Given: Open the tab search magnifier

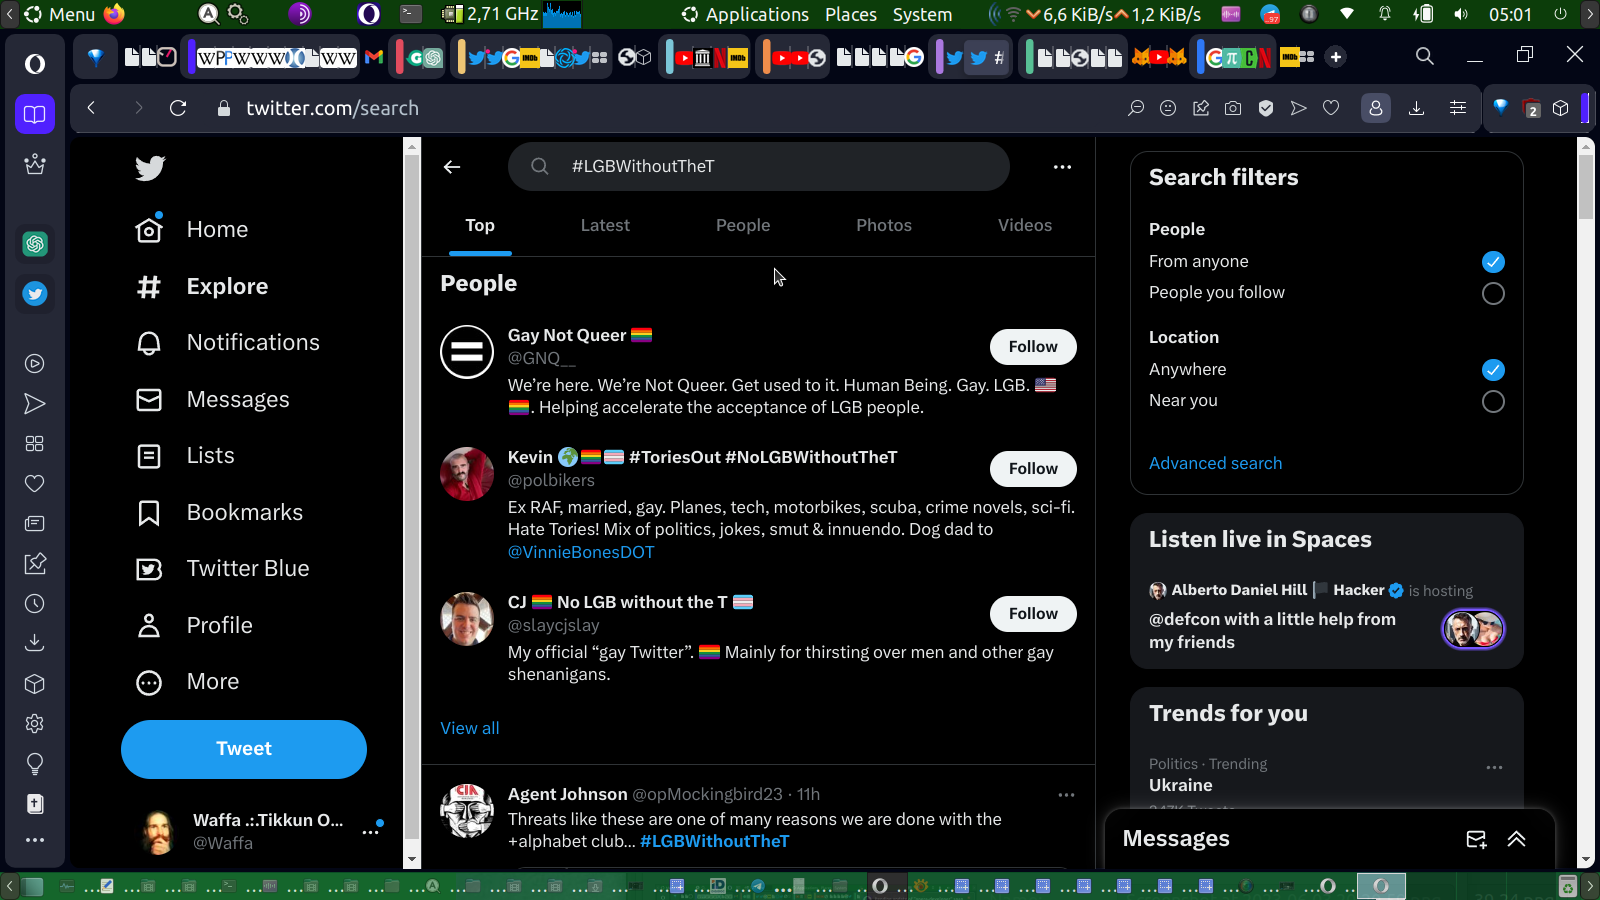Looking at the screenshot, I should (1425, 56).
